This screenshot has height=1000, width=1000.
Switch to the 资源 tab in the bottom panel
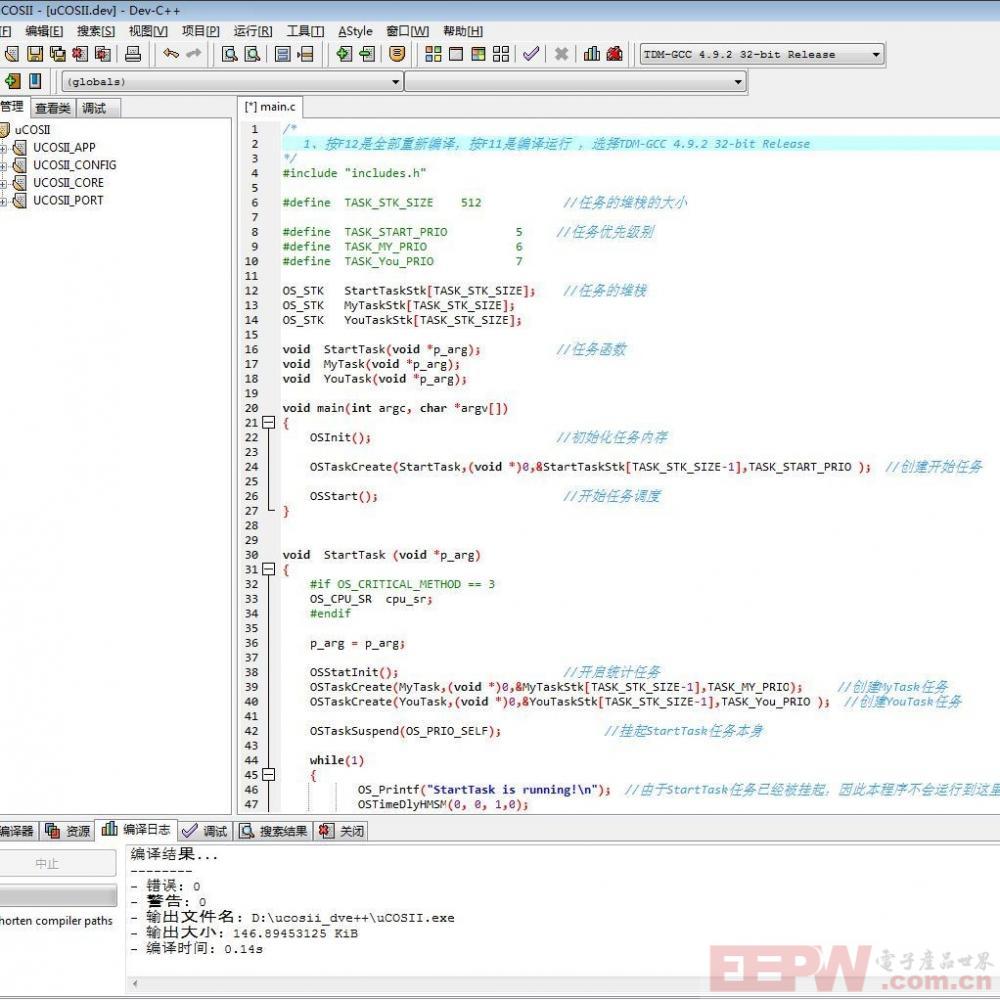pos(67,831)
